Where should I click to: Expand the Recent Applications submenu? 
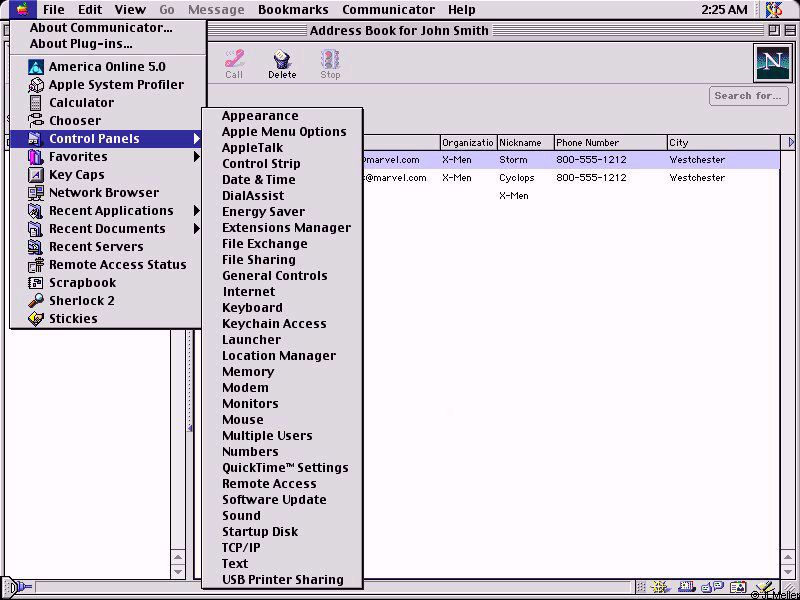click(110, 211)
